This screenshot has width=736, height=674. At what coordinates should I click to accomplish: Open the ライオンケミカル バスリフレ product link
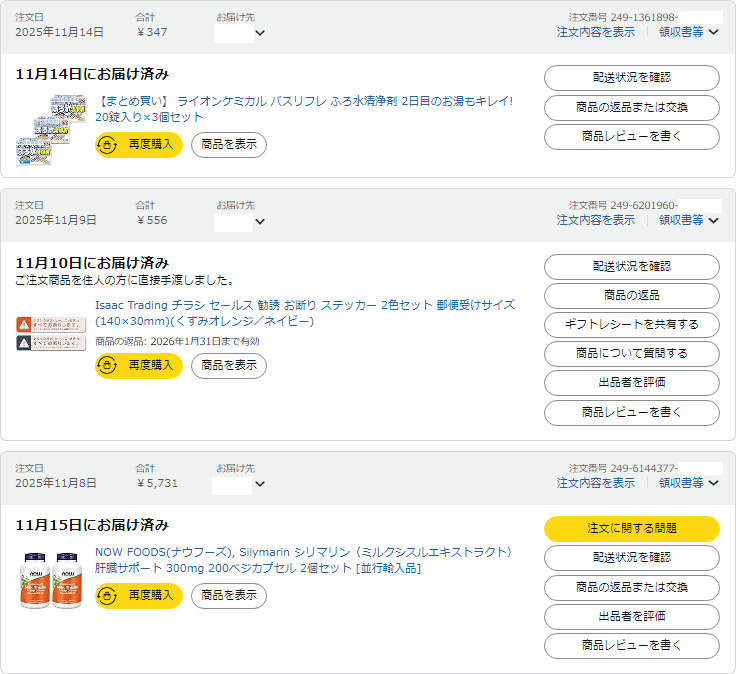[x=305, y=109]
